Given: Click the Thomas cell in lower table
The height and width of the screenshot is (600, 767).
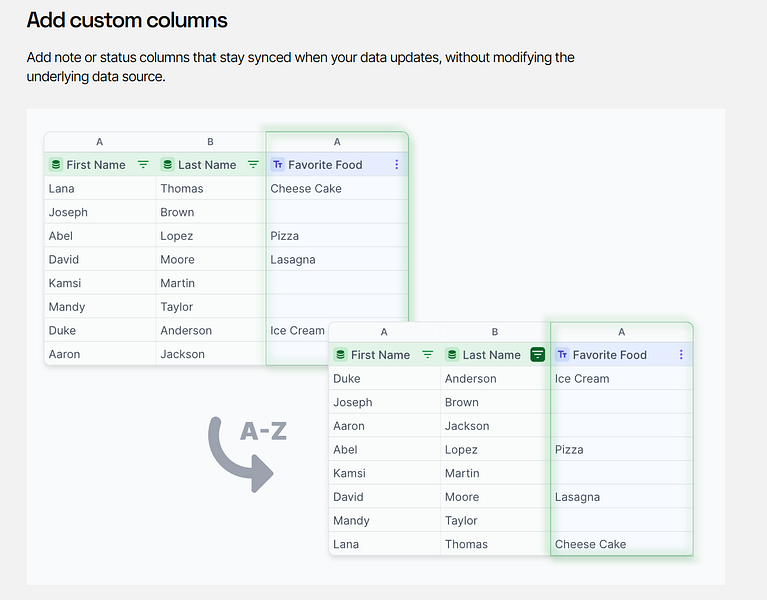Looking at the screenshot, I should pyautogui.click(x=495, y=544).
